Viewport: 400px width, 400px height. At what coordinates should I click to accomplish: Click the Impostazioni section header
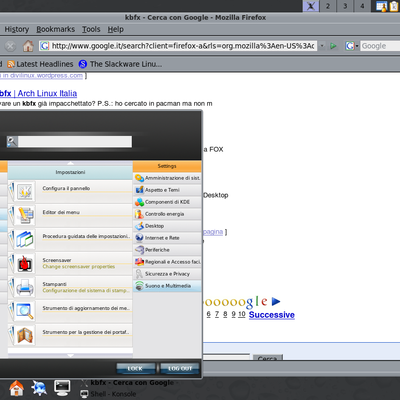(70, 172)
